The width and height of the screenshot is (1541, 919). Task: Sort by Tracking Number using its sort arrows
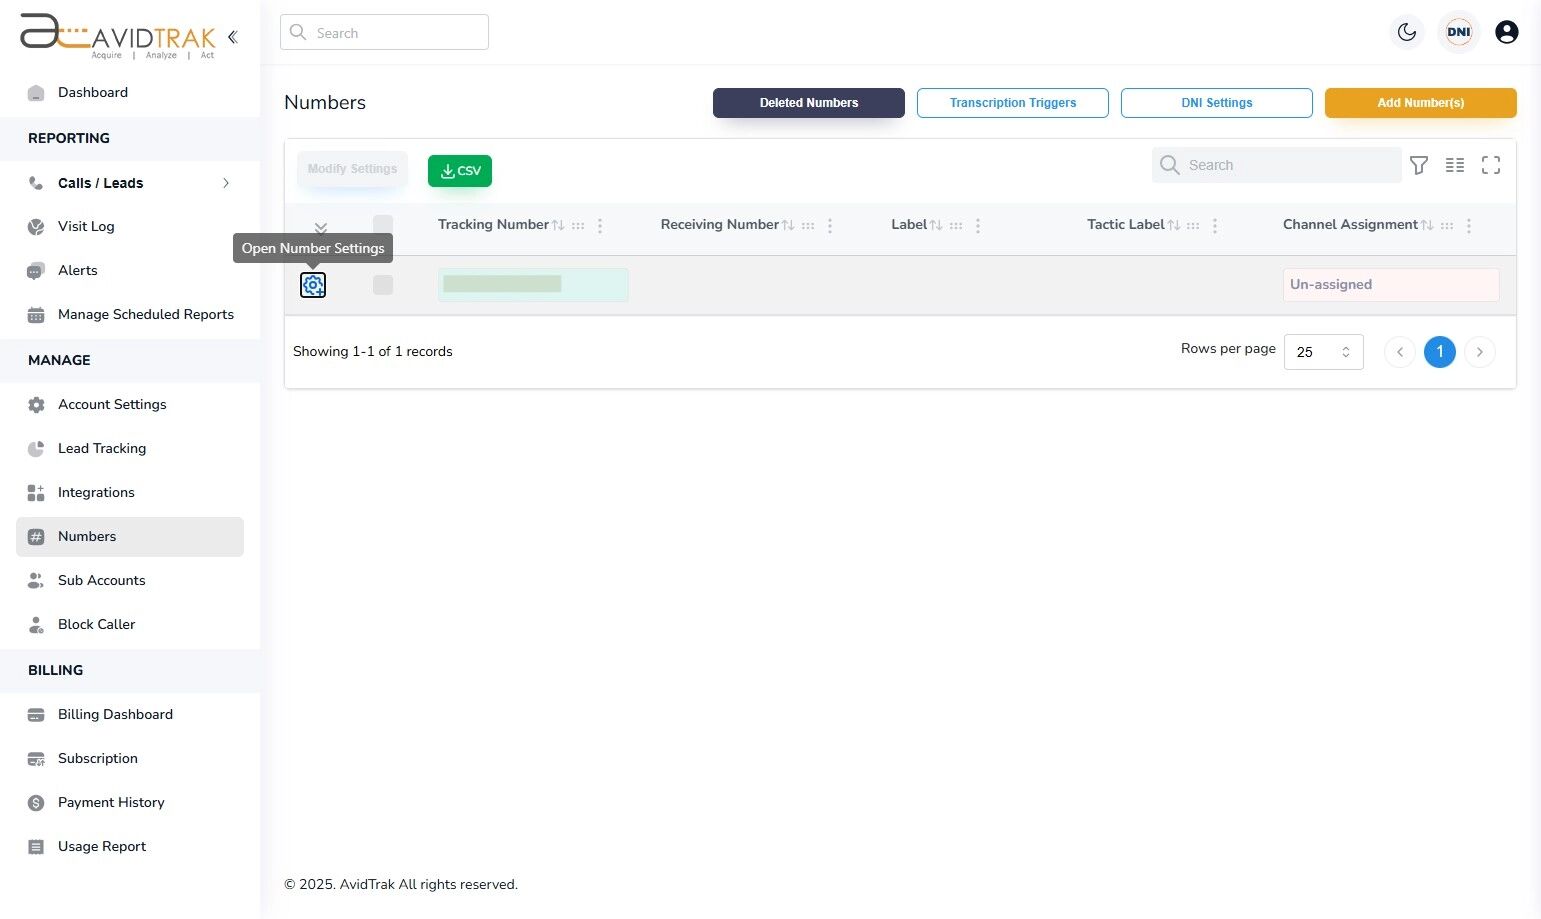[560, 224]
